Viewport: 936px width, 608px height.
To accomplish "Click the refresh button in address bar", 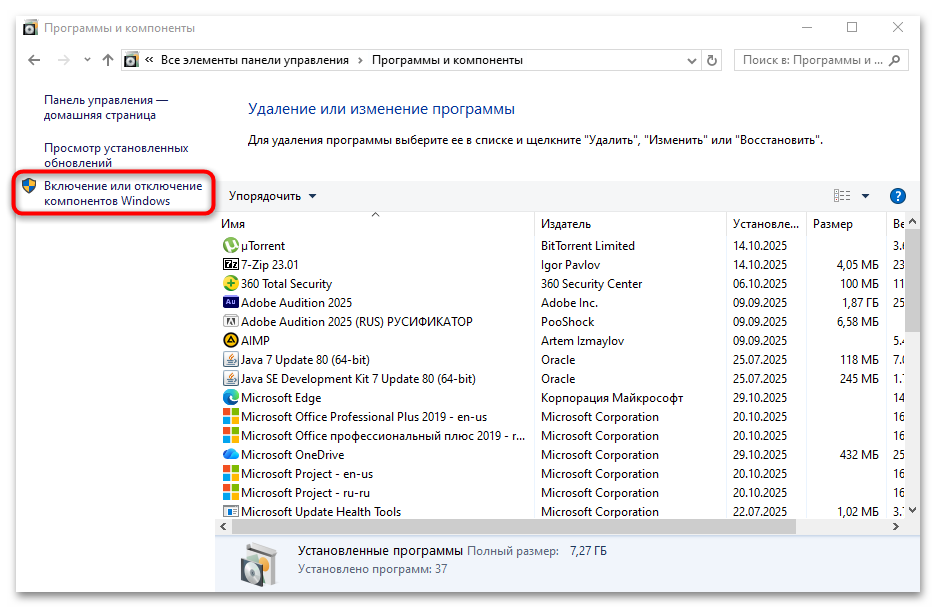I will [x=712, y=60].
